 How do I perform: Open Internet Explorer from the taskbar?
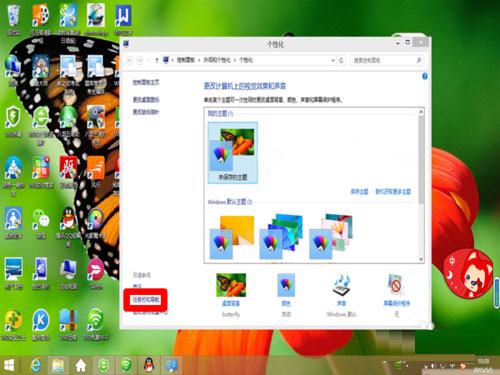point(35,366)
